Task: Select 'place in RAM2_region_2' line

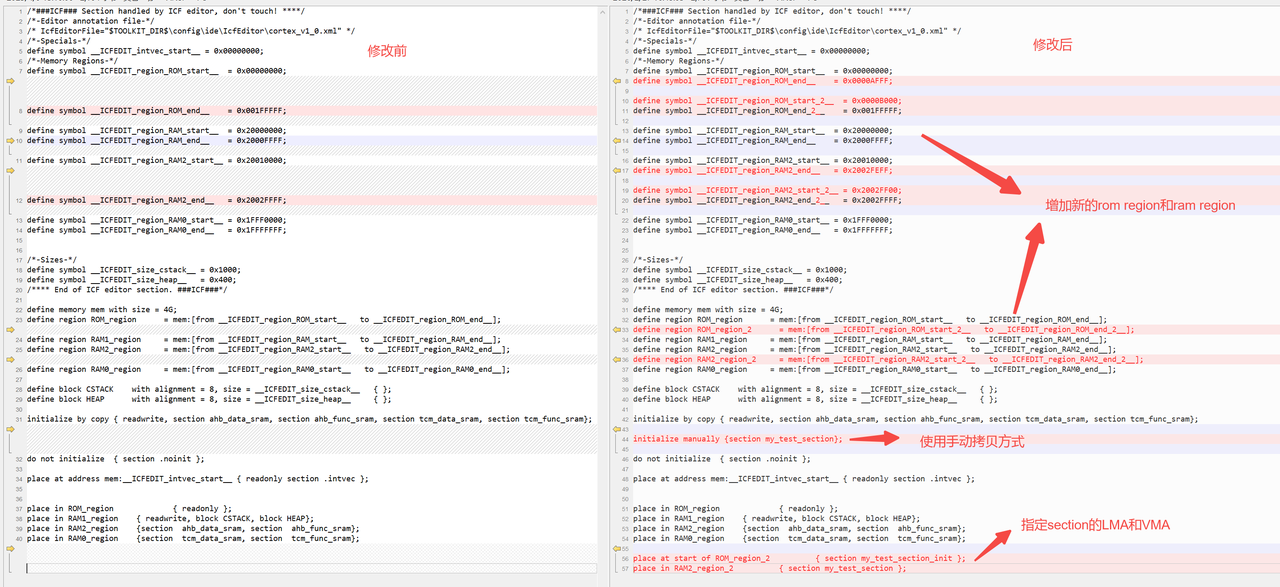Action: pos(769,568)
